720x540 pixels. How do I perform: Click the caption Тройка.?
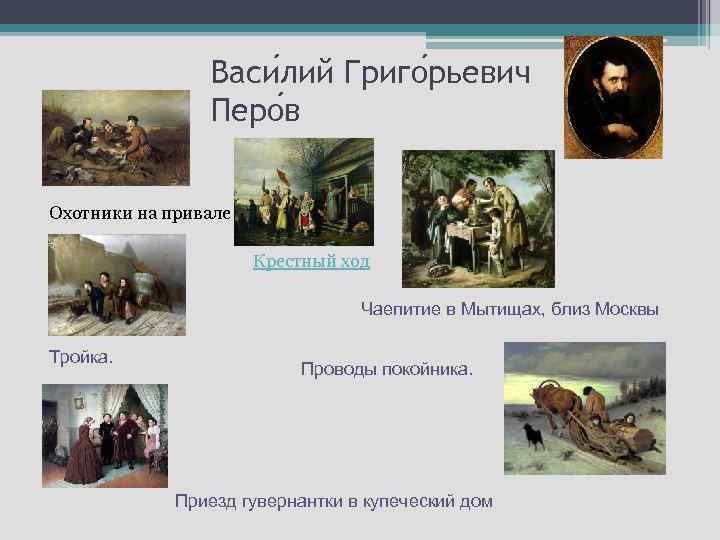81,357
